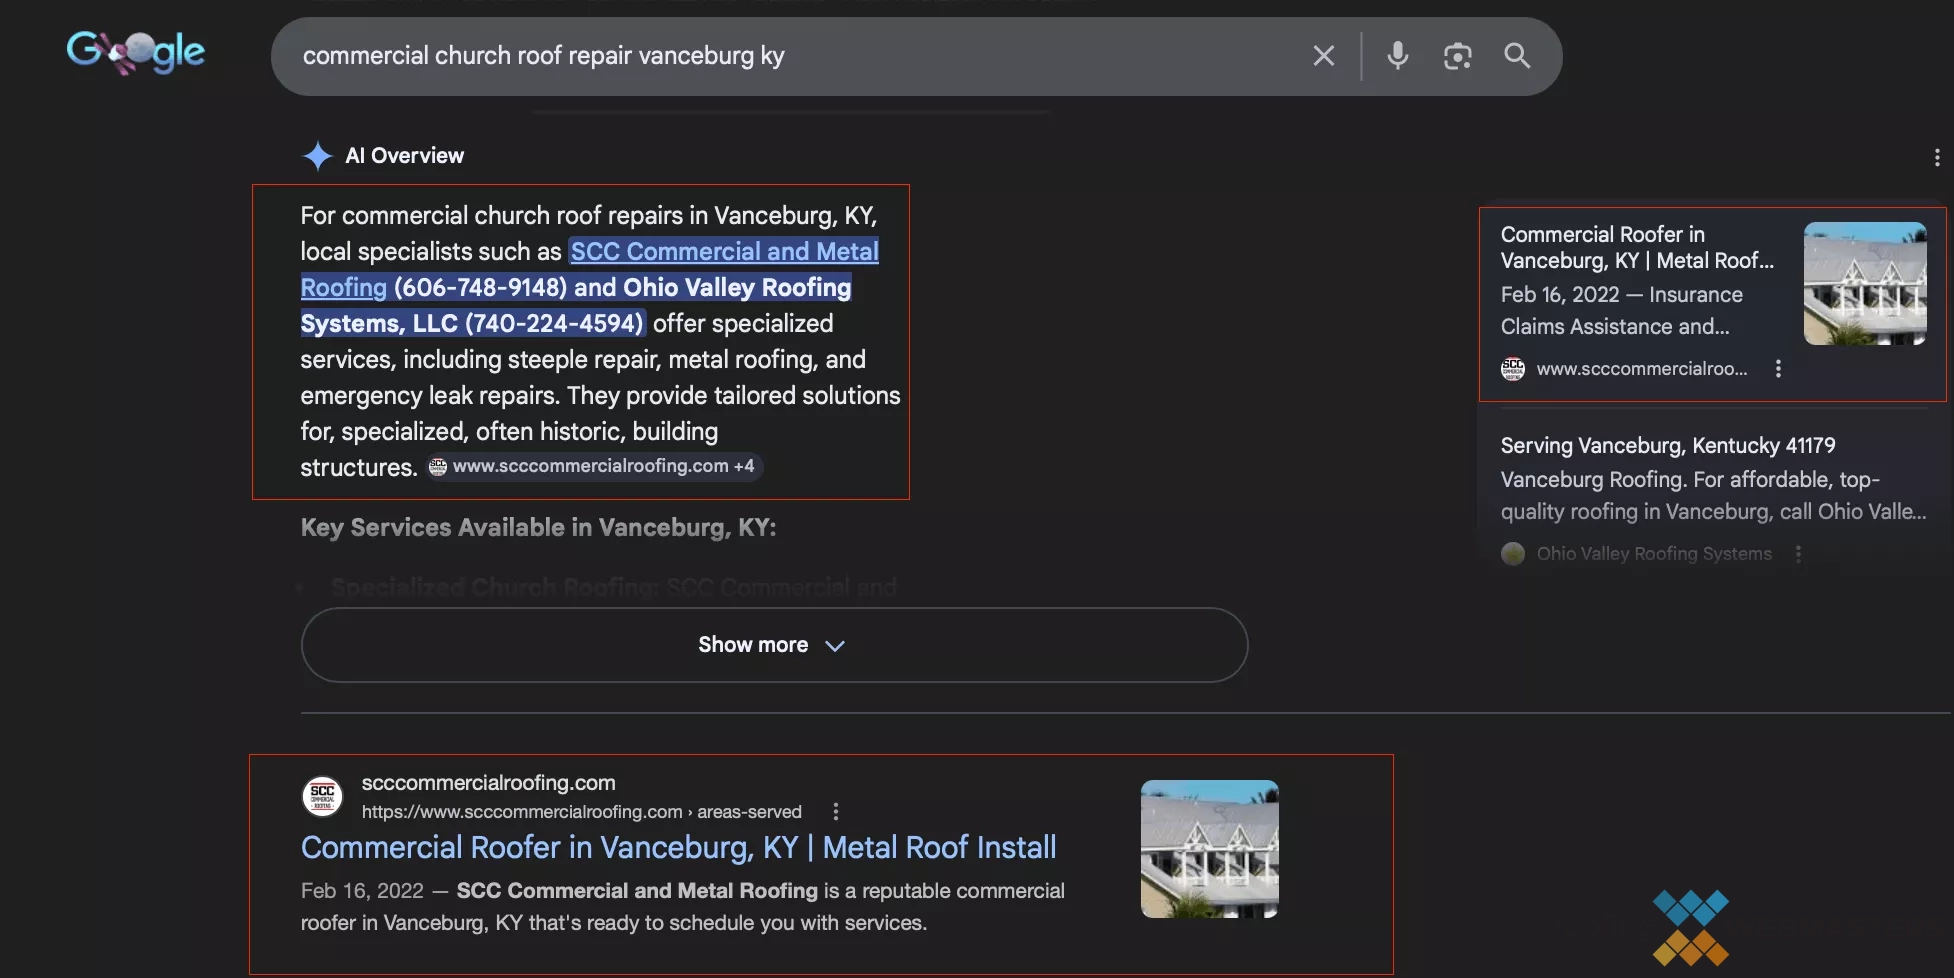Viewport: 1954px width, 978px height.
Task: Open search by image camera icon
Action: coord(1457,56)
